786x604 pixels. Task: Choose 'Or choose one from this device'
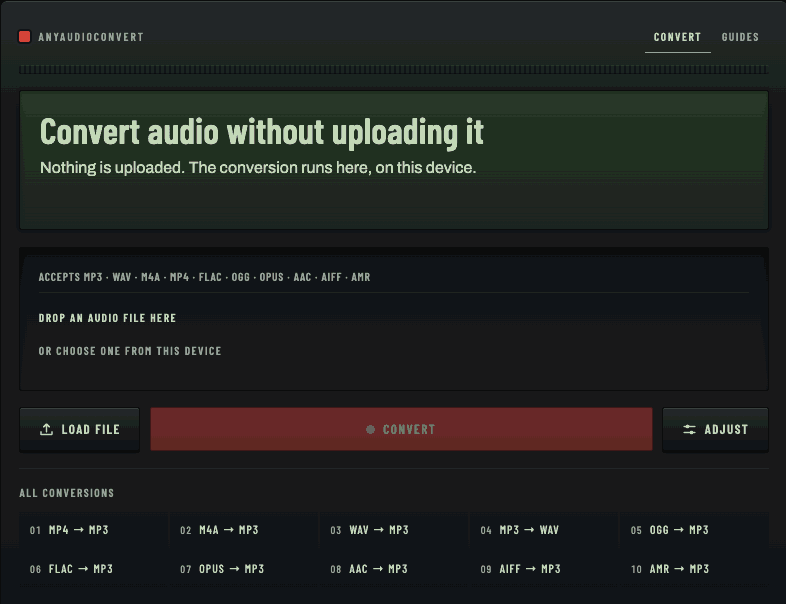coord(130,351)
